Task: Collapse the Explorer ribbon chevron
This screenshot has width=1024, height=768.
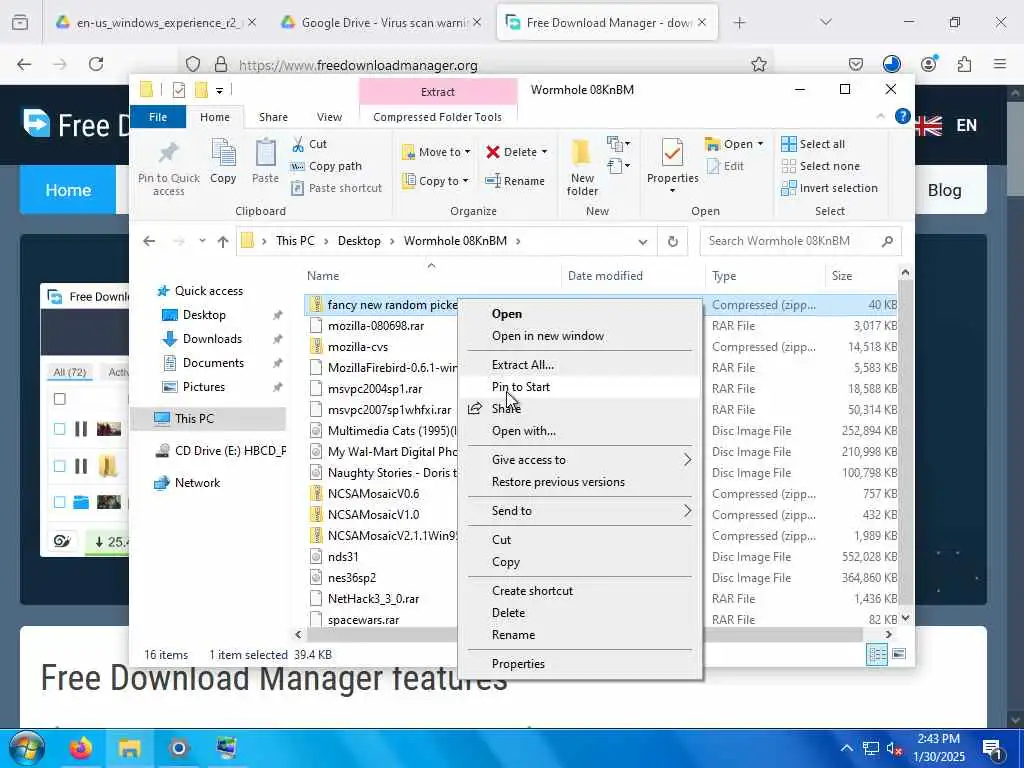Action: tap(880, 116)
